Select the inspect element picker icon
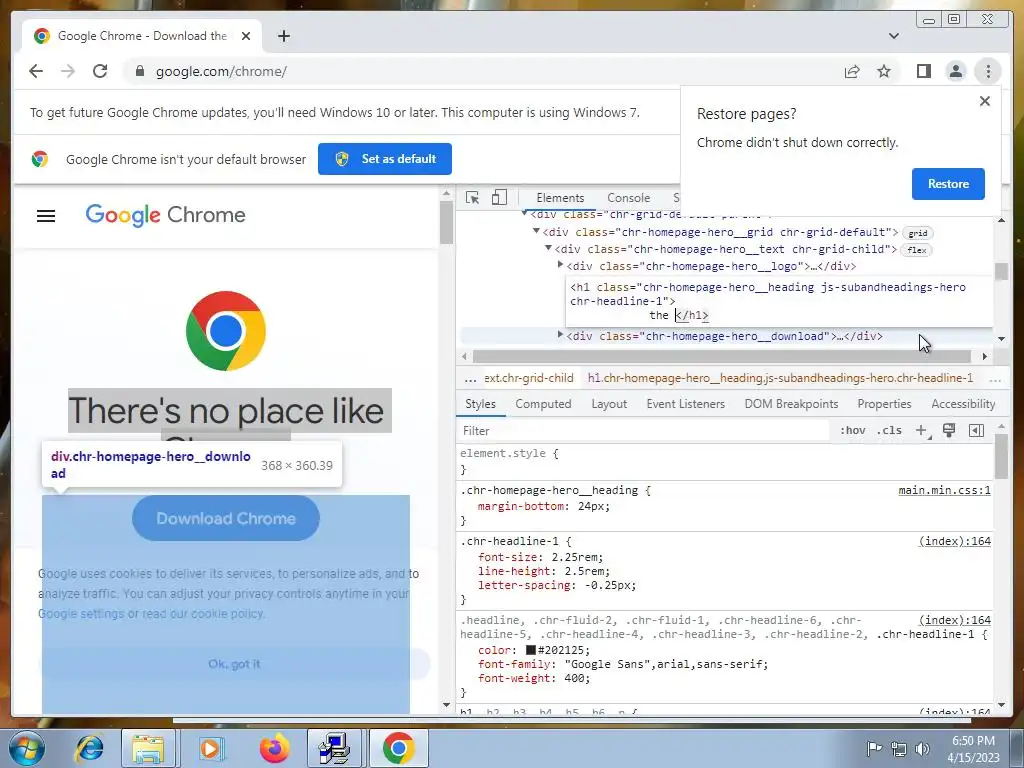This screenshot has width=1024, height=768. coord(472,198)
